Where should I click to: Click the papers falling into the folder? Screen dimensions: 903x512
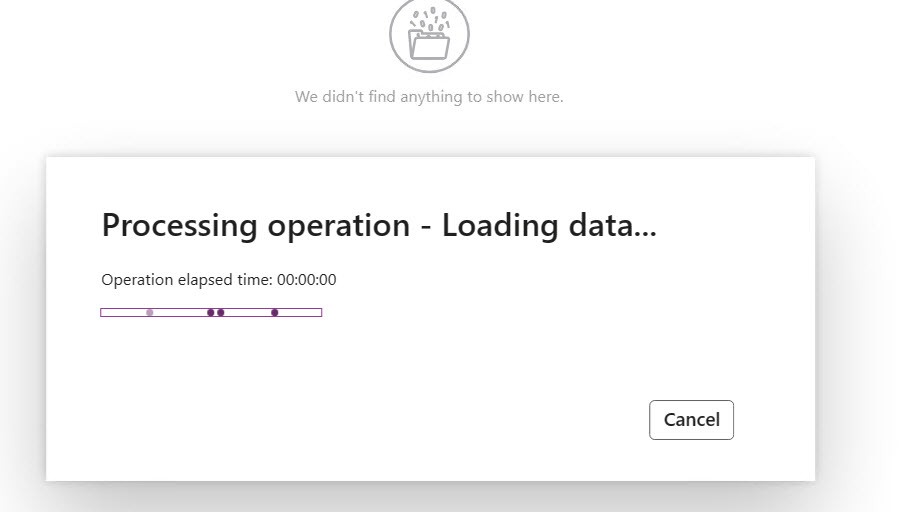(x=430, y=22)
